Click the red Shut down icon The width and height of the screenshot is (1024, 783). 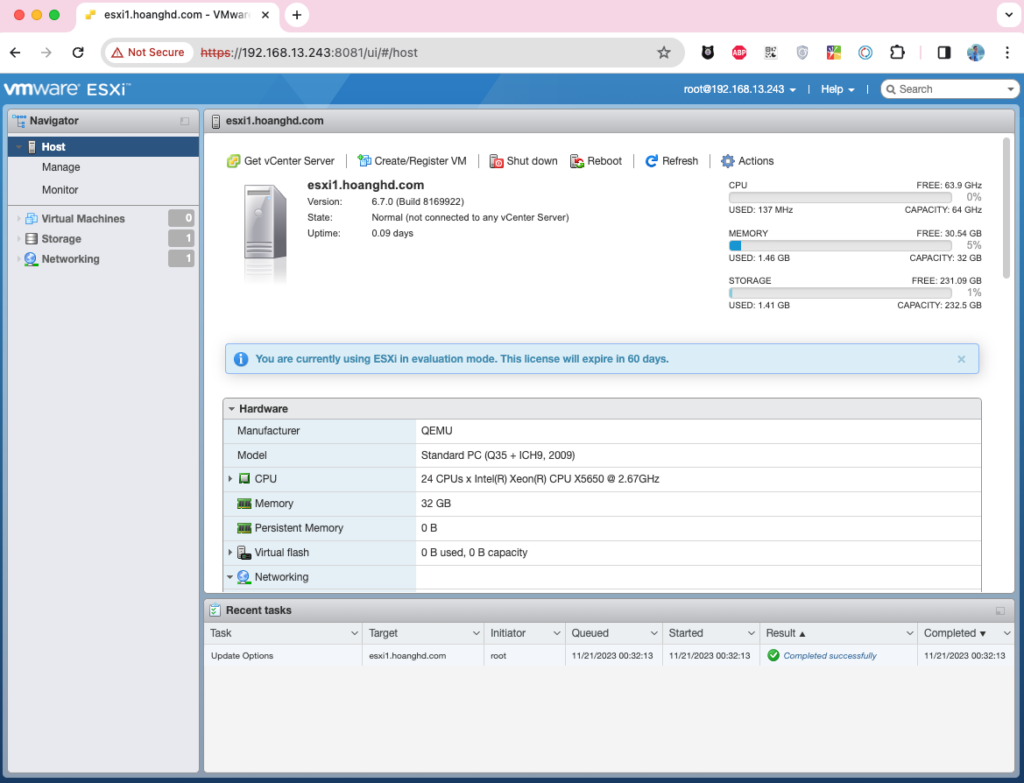click(496, 161)
